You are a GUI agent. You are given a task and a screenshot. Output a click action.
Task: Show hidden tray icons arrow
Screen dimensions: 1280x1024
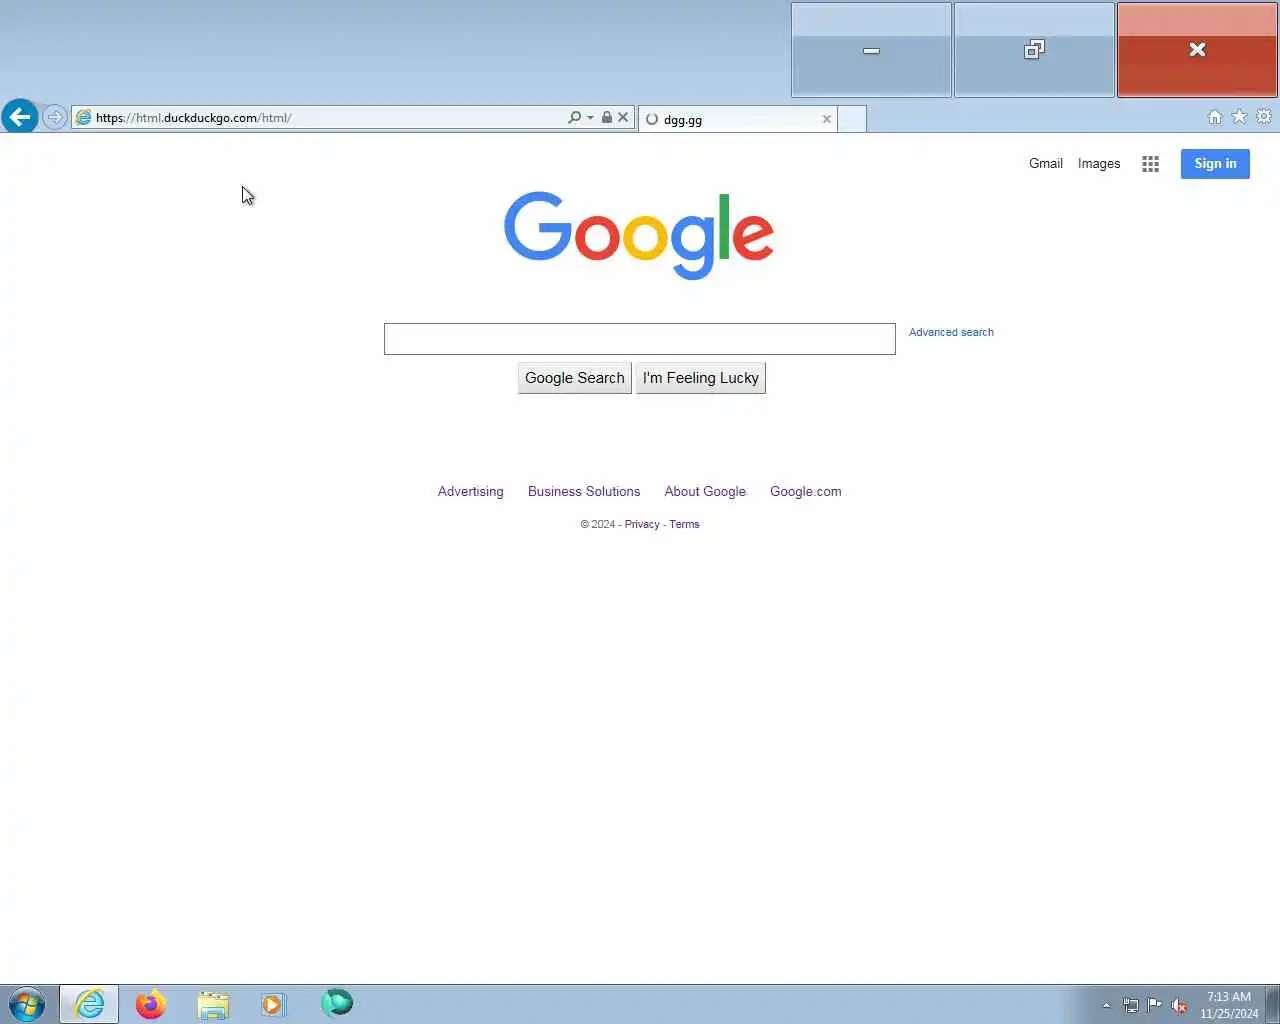coord(1106,1005)
